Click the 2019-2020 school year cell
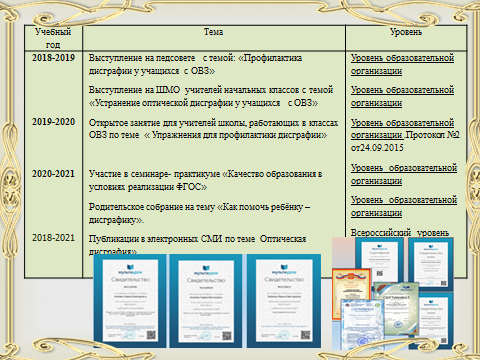This screenshot has height=360, width=480. 53,122
